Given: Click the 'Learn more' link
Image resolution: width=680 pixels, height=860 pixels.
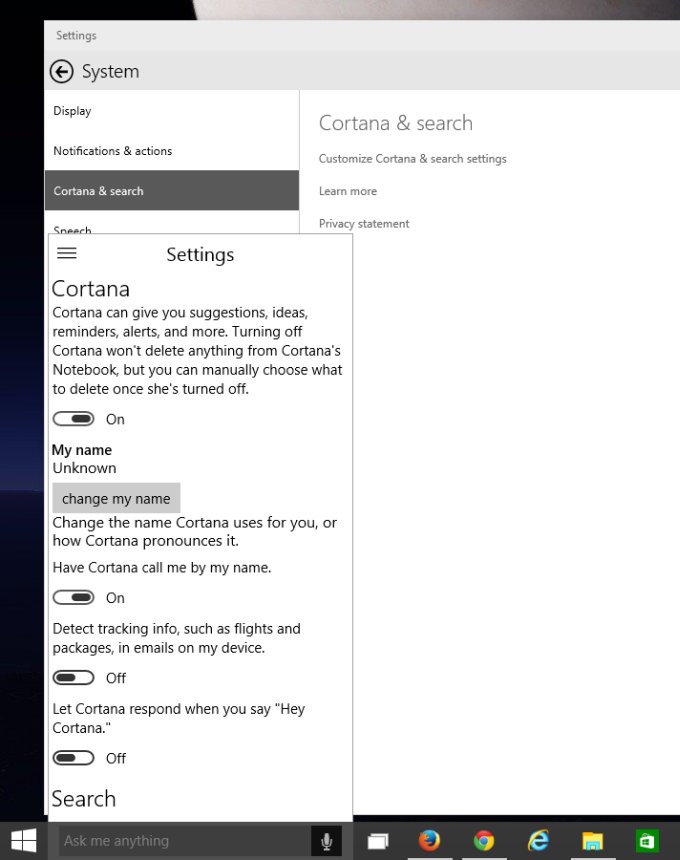Looking at the screenshot, I should pos(348,191).
